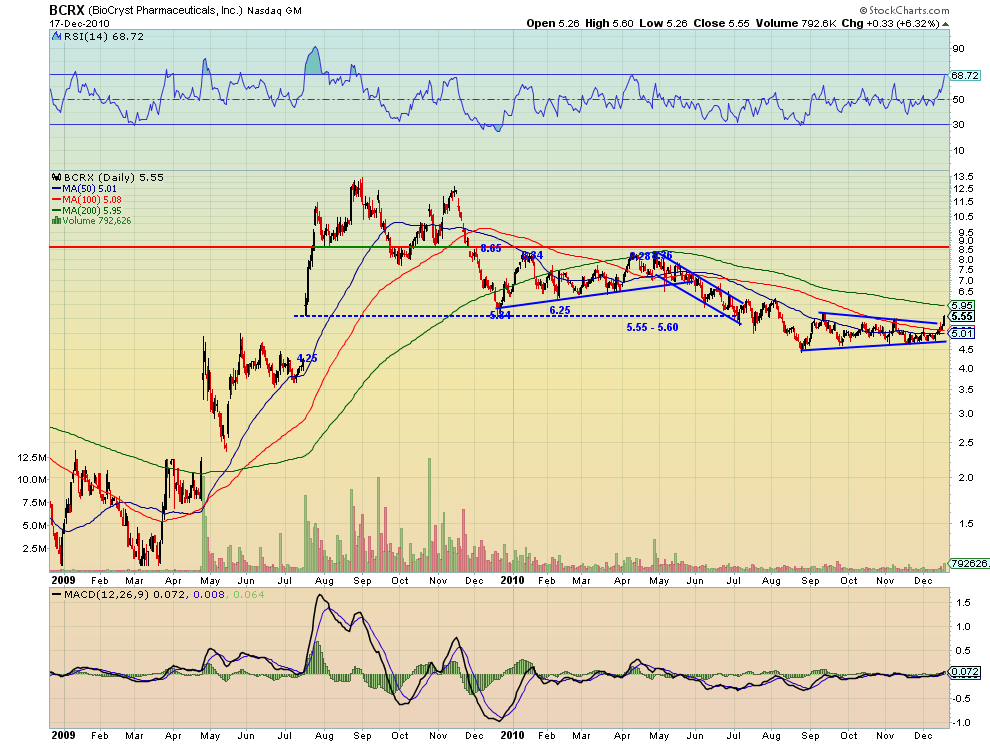Screen dimensions: 990x744
Task: Click the green 0.064 MACD histogram value
Action: pos(249,594)
